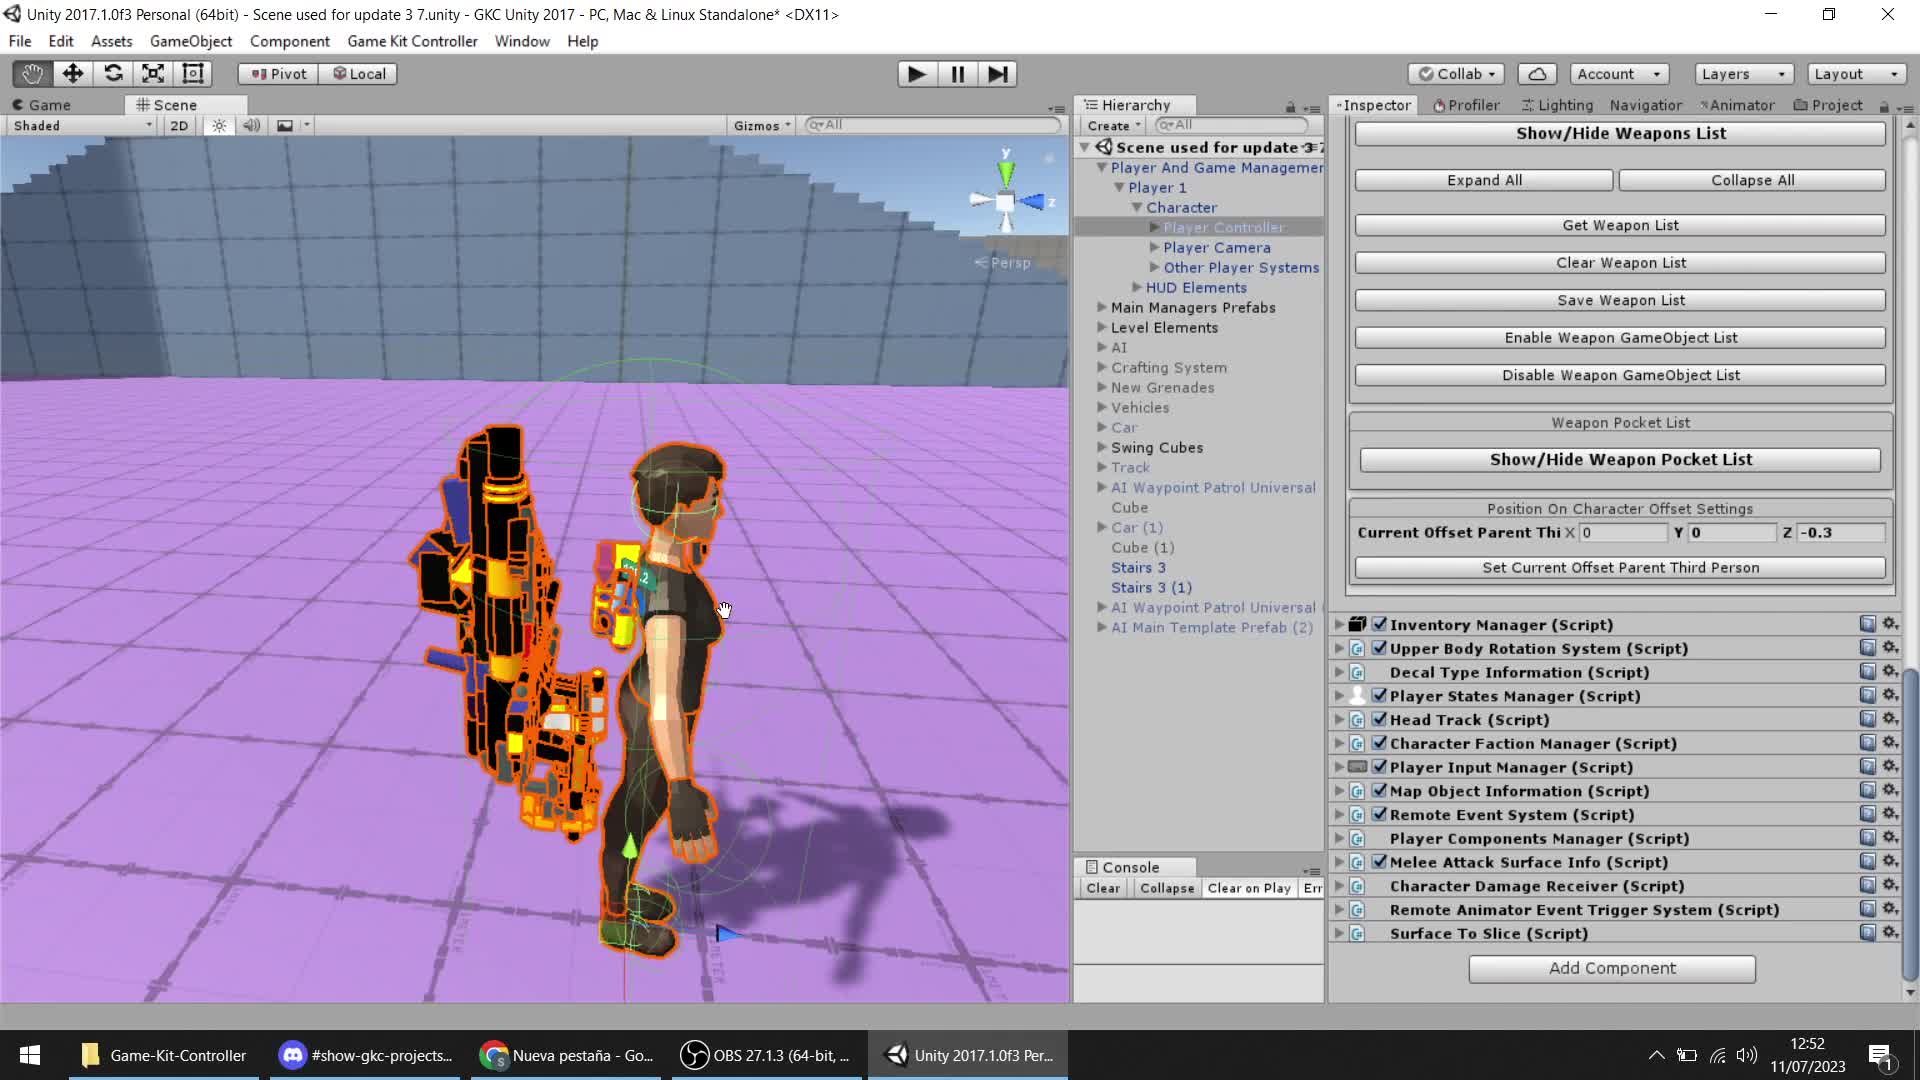Expand the Vehicles hierarchy item
The width and height of the screenshot is (1920, 1080).
point(1102,407)
